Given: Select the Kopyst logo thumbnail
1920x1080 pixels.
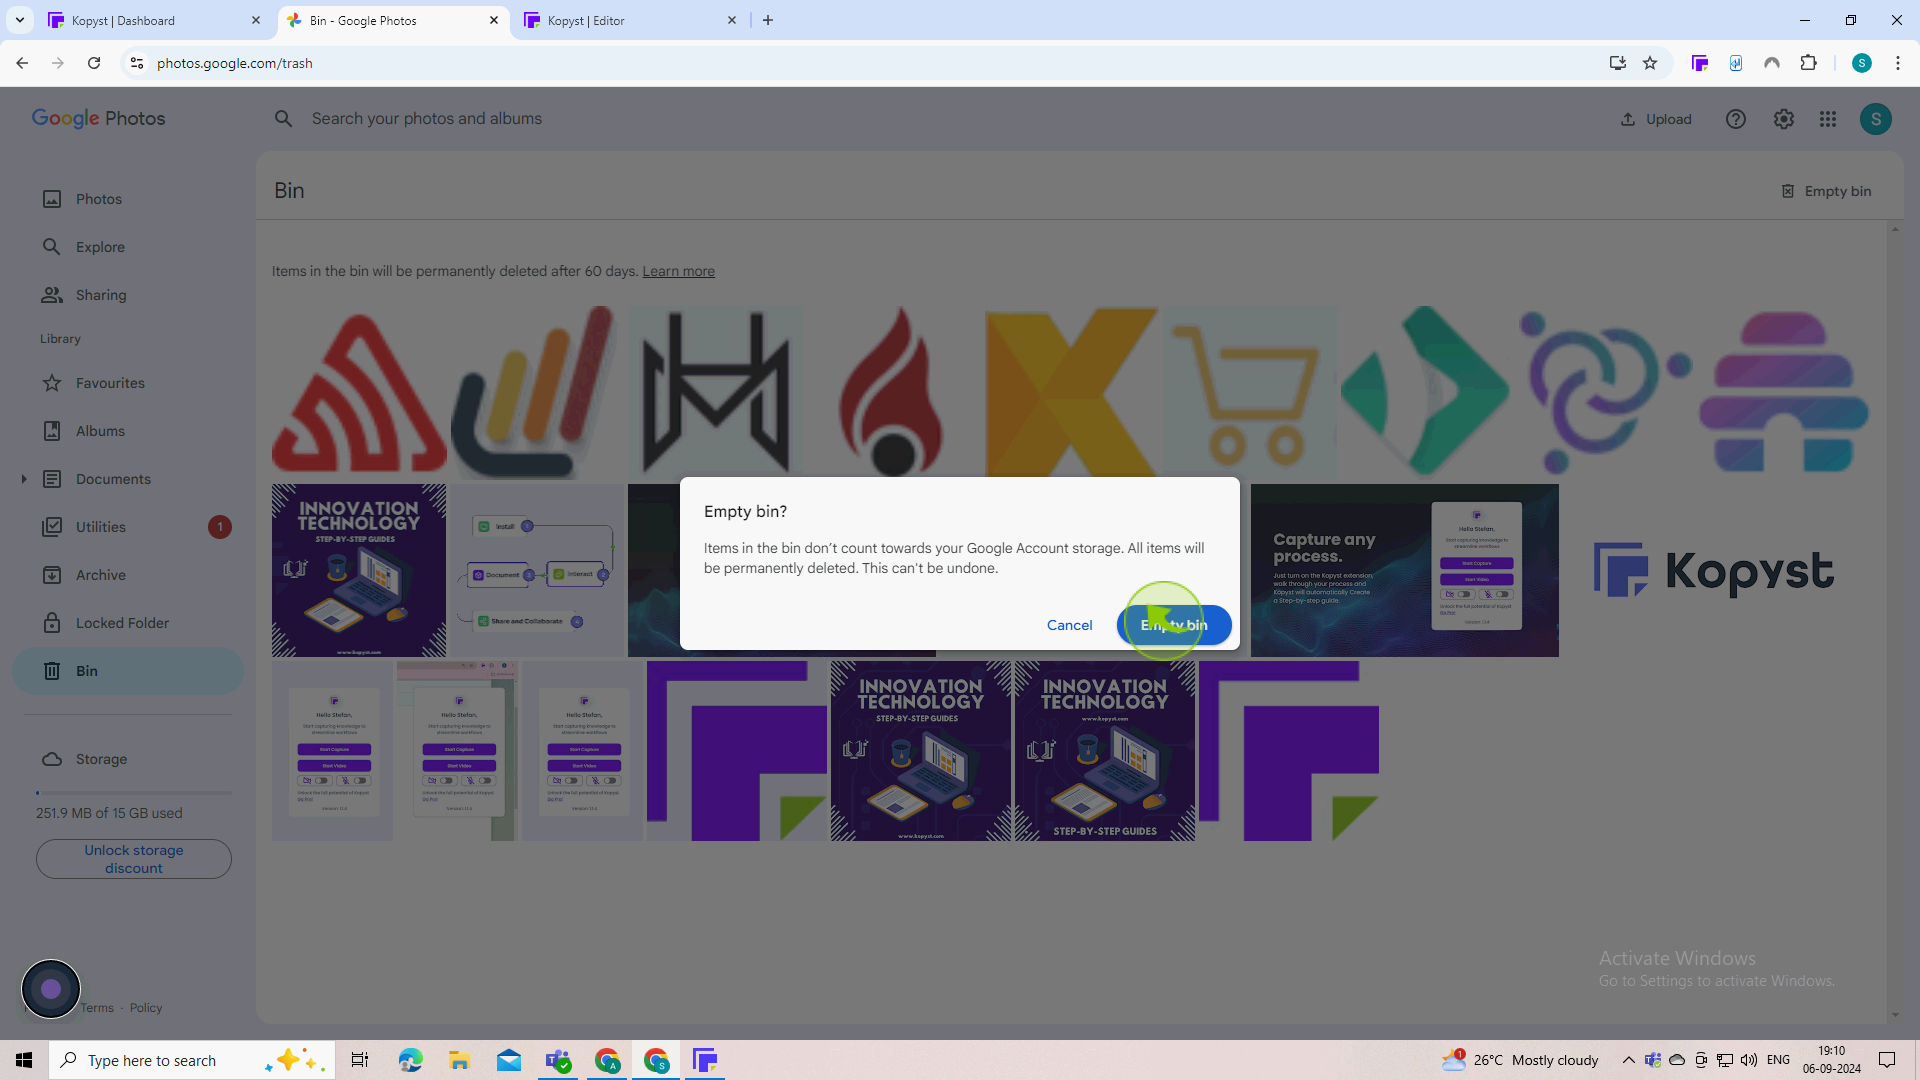Looking at the screenshot, I should coord(1713,570).
